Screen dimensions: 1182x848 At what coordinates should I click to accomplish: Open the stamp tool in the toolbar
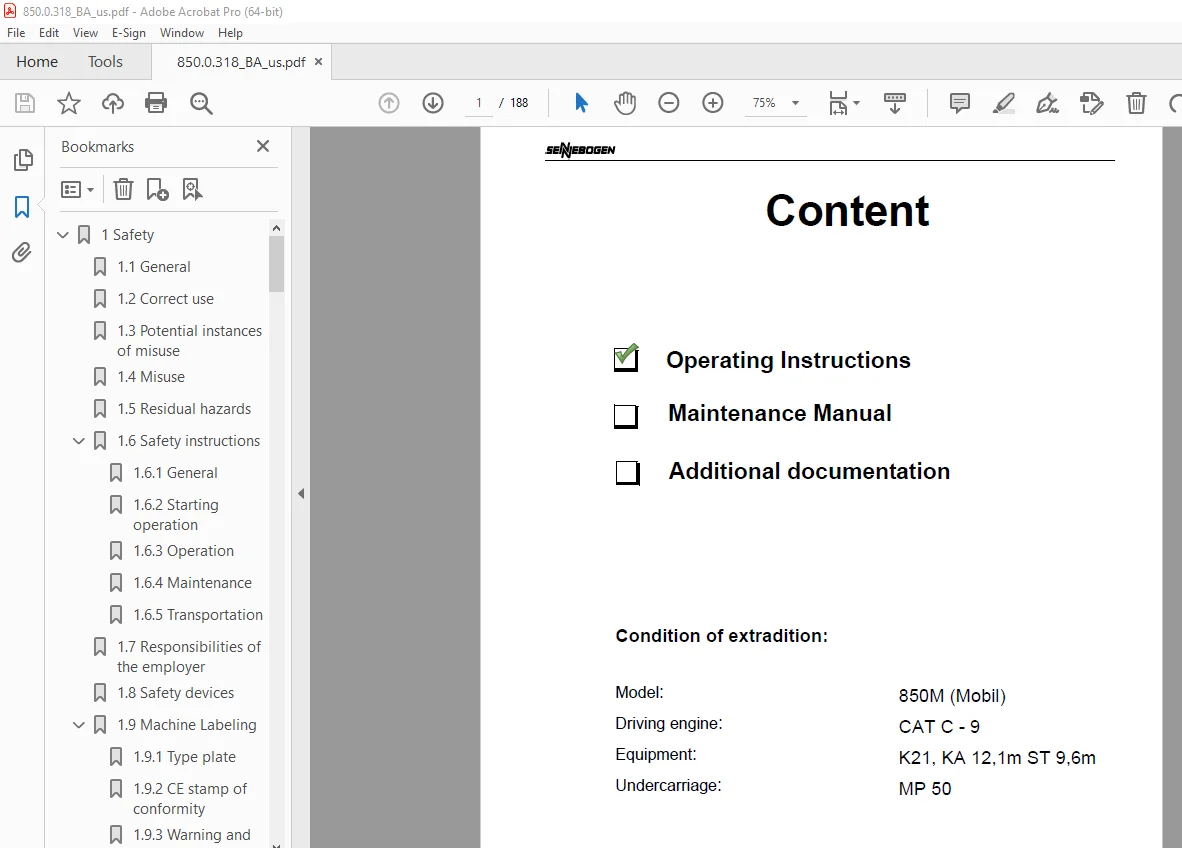pos(1092,103)
